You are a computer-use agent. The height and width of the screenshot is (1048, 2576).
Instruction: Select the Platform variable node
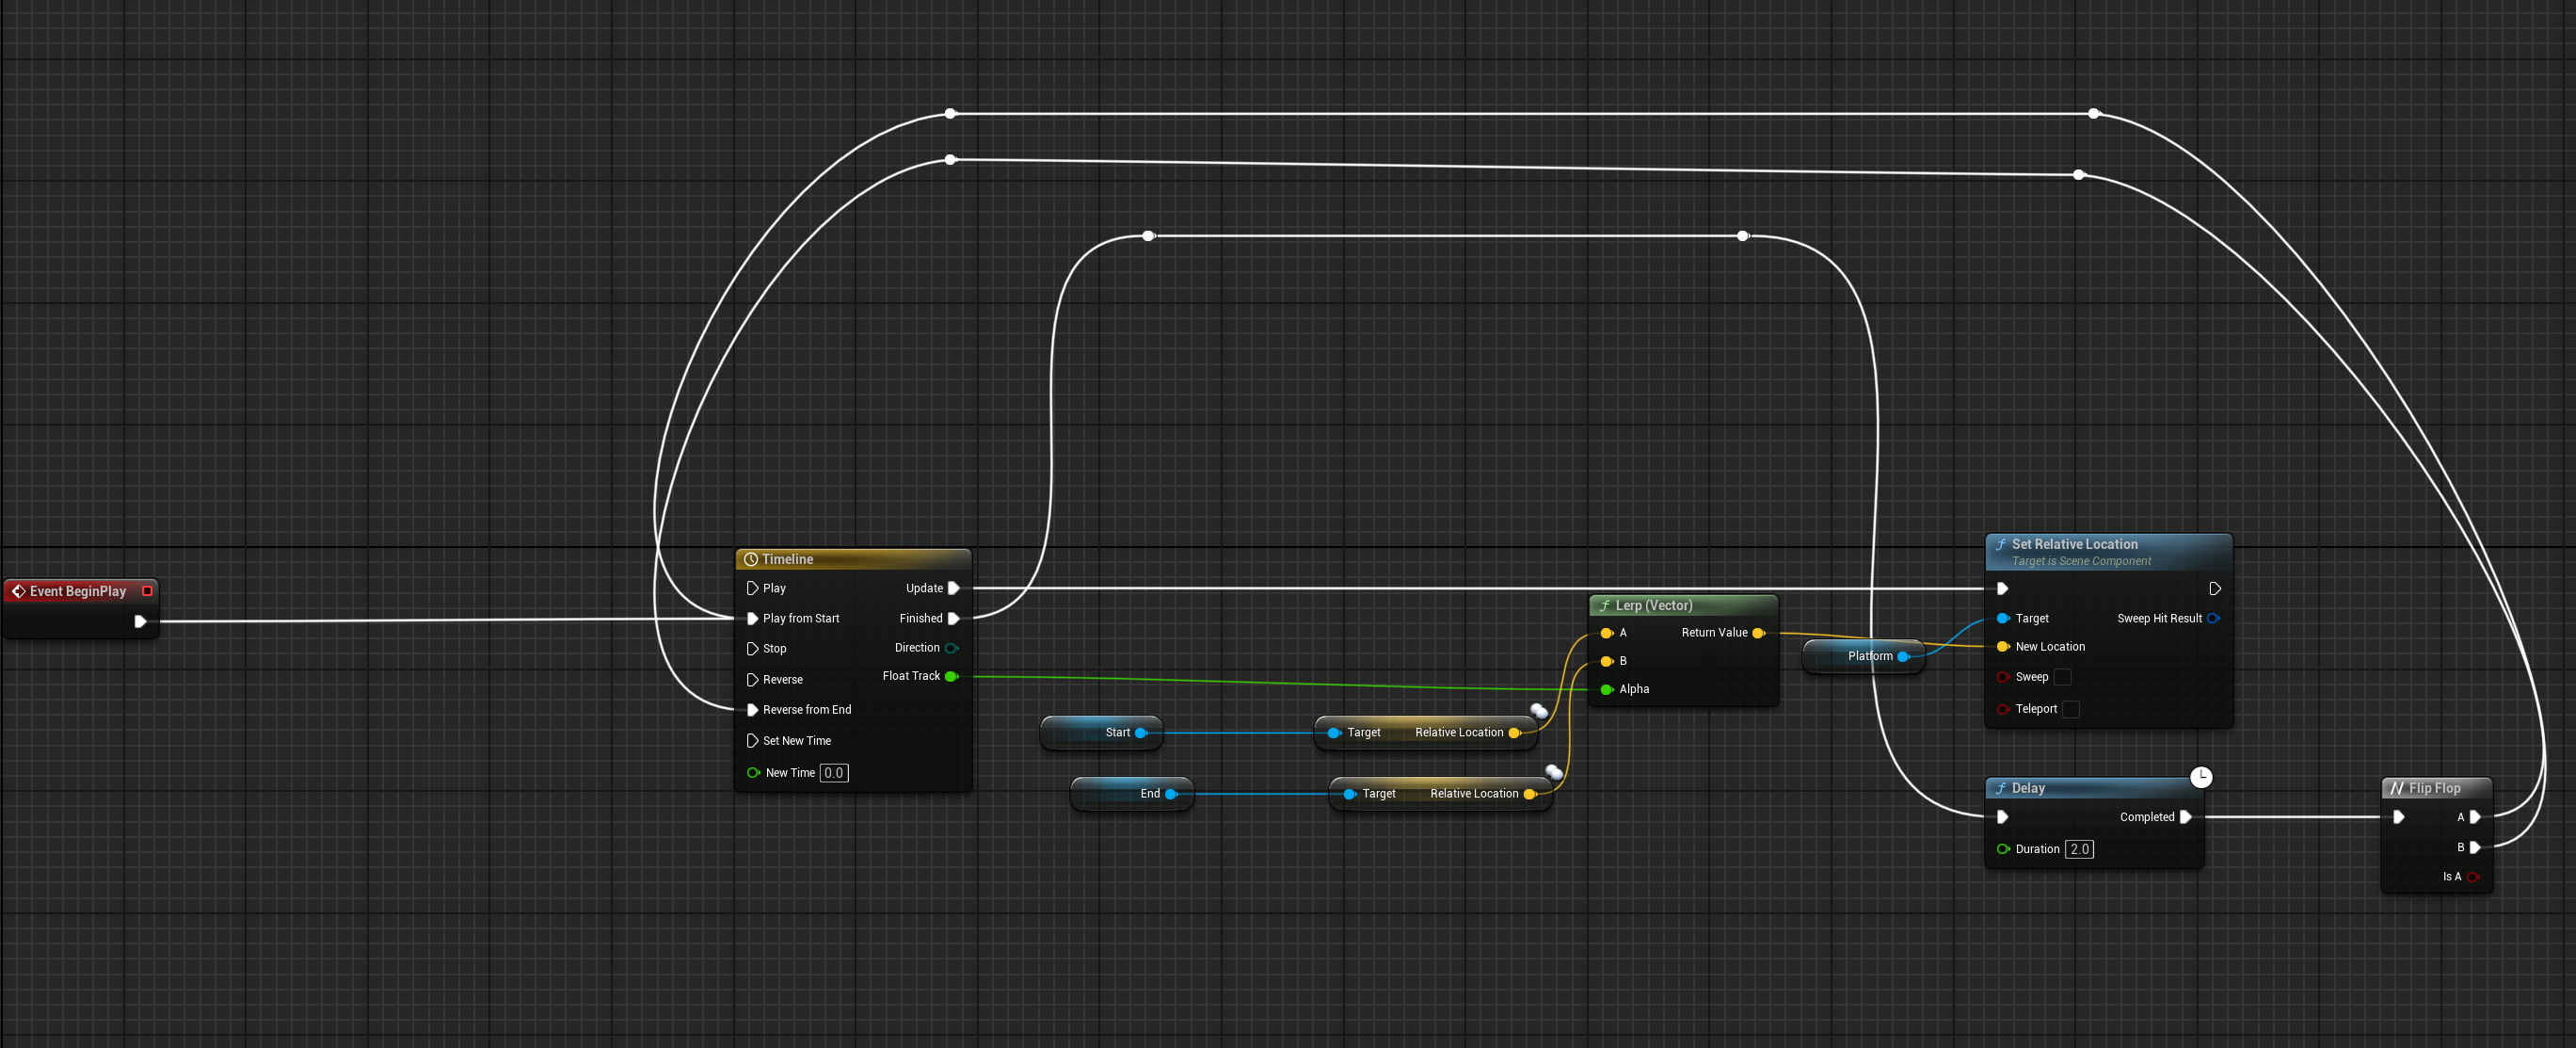click(1863, 656)
